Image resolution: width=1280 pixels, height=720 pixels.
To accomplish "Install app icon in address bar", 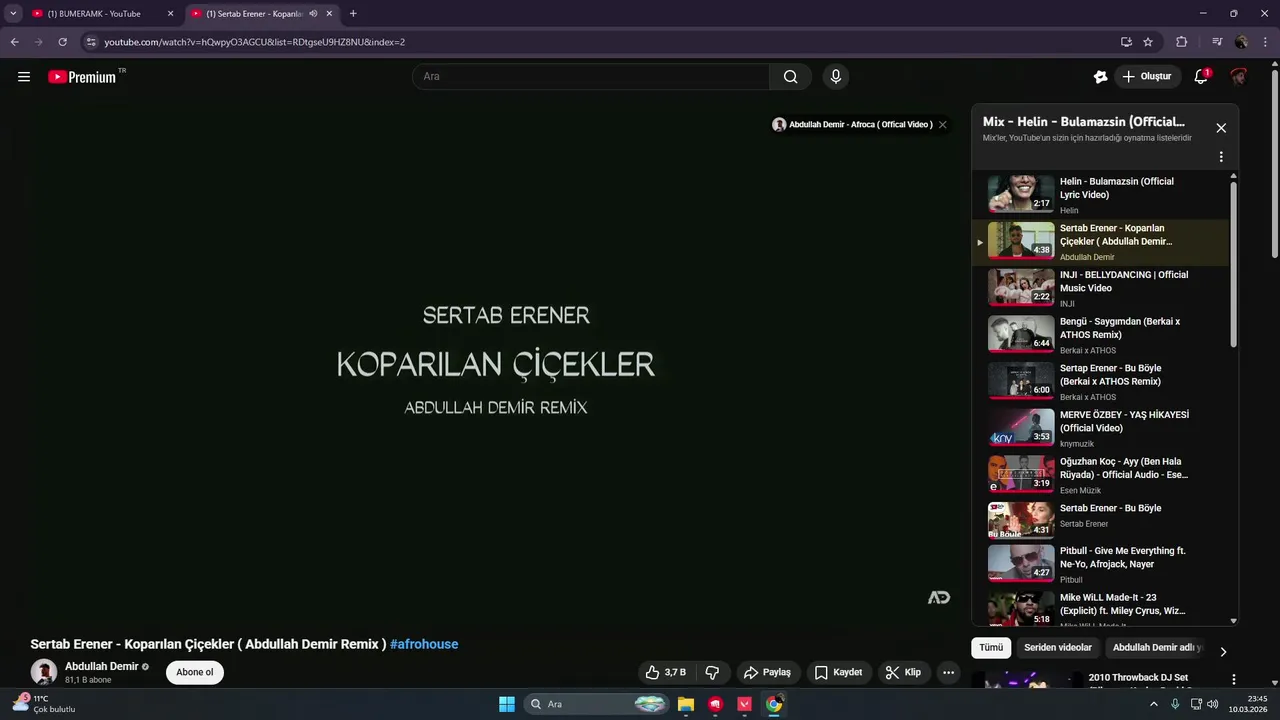I will [x=1126, y=42].
